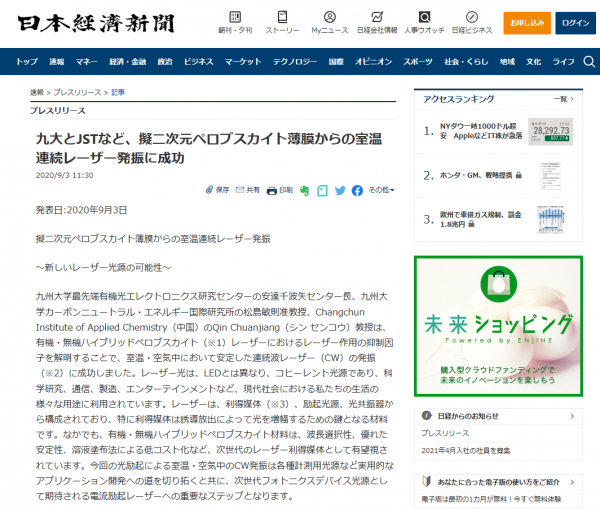This screenshot has height=509, width=600.
Task: Share article via Facebook icon
Action: [x=358, y=190]
